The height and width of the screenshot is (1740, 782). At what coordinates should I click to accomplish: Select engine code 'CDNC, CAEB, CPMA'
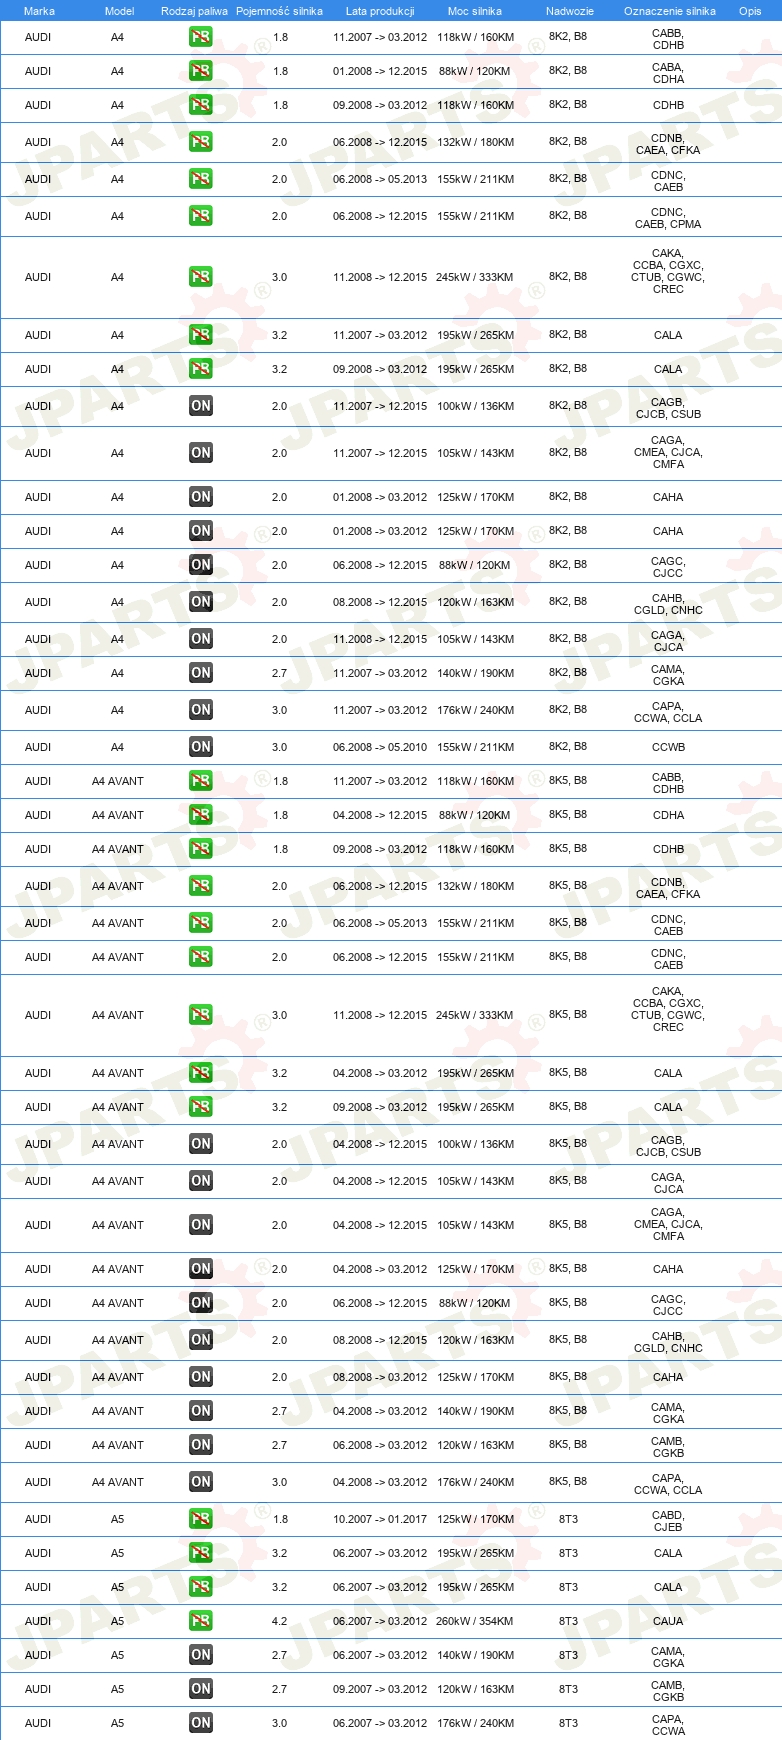coord(668,218)
